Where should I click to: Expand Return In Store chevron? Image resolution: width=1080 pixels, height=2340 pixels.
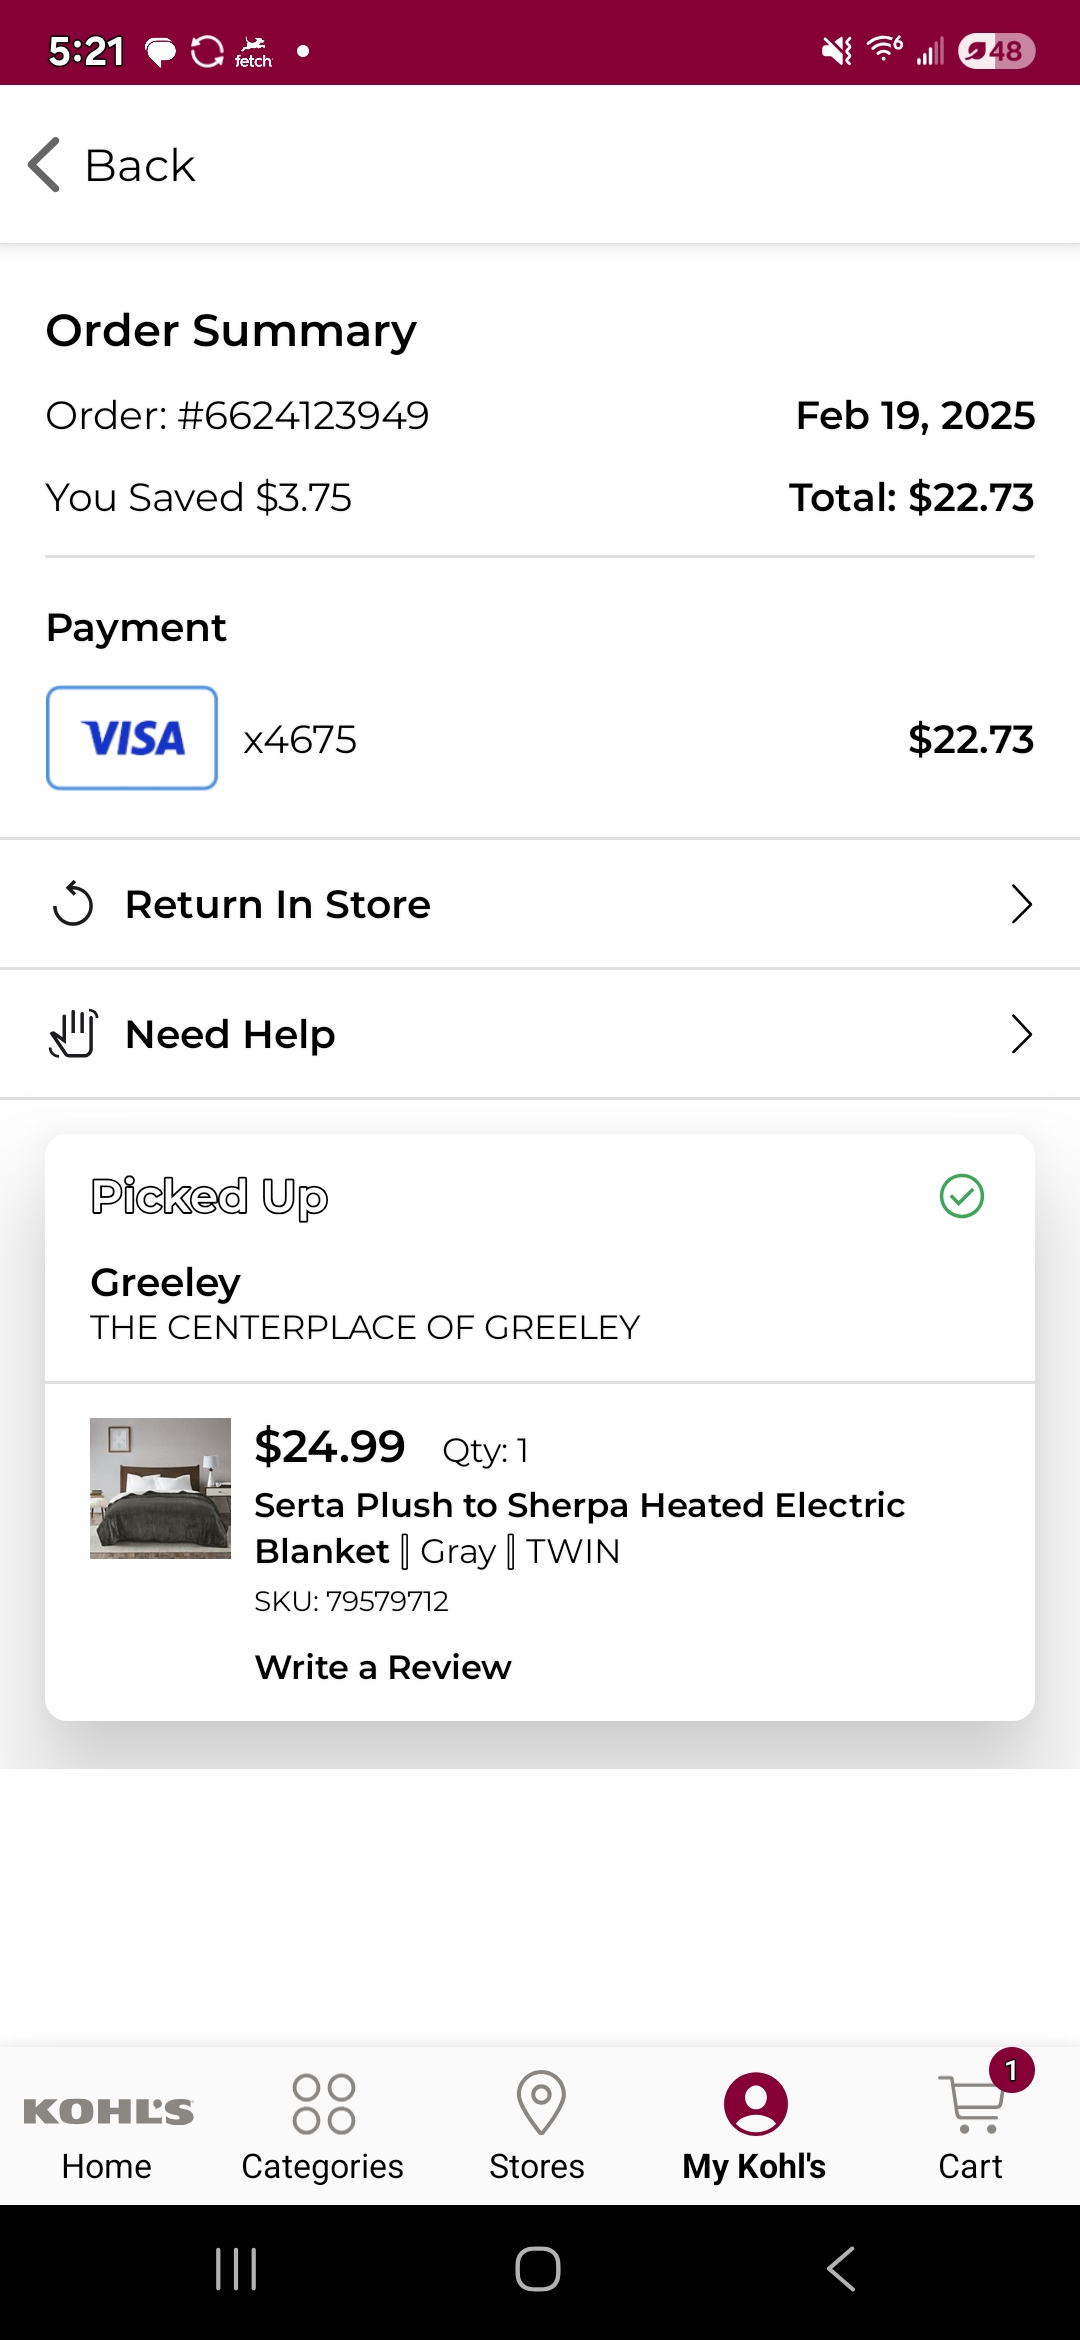[x=1021, y=904]
